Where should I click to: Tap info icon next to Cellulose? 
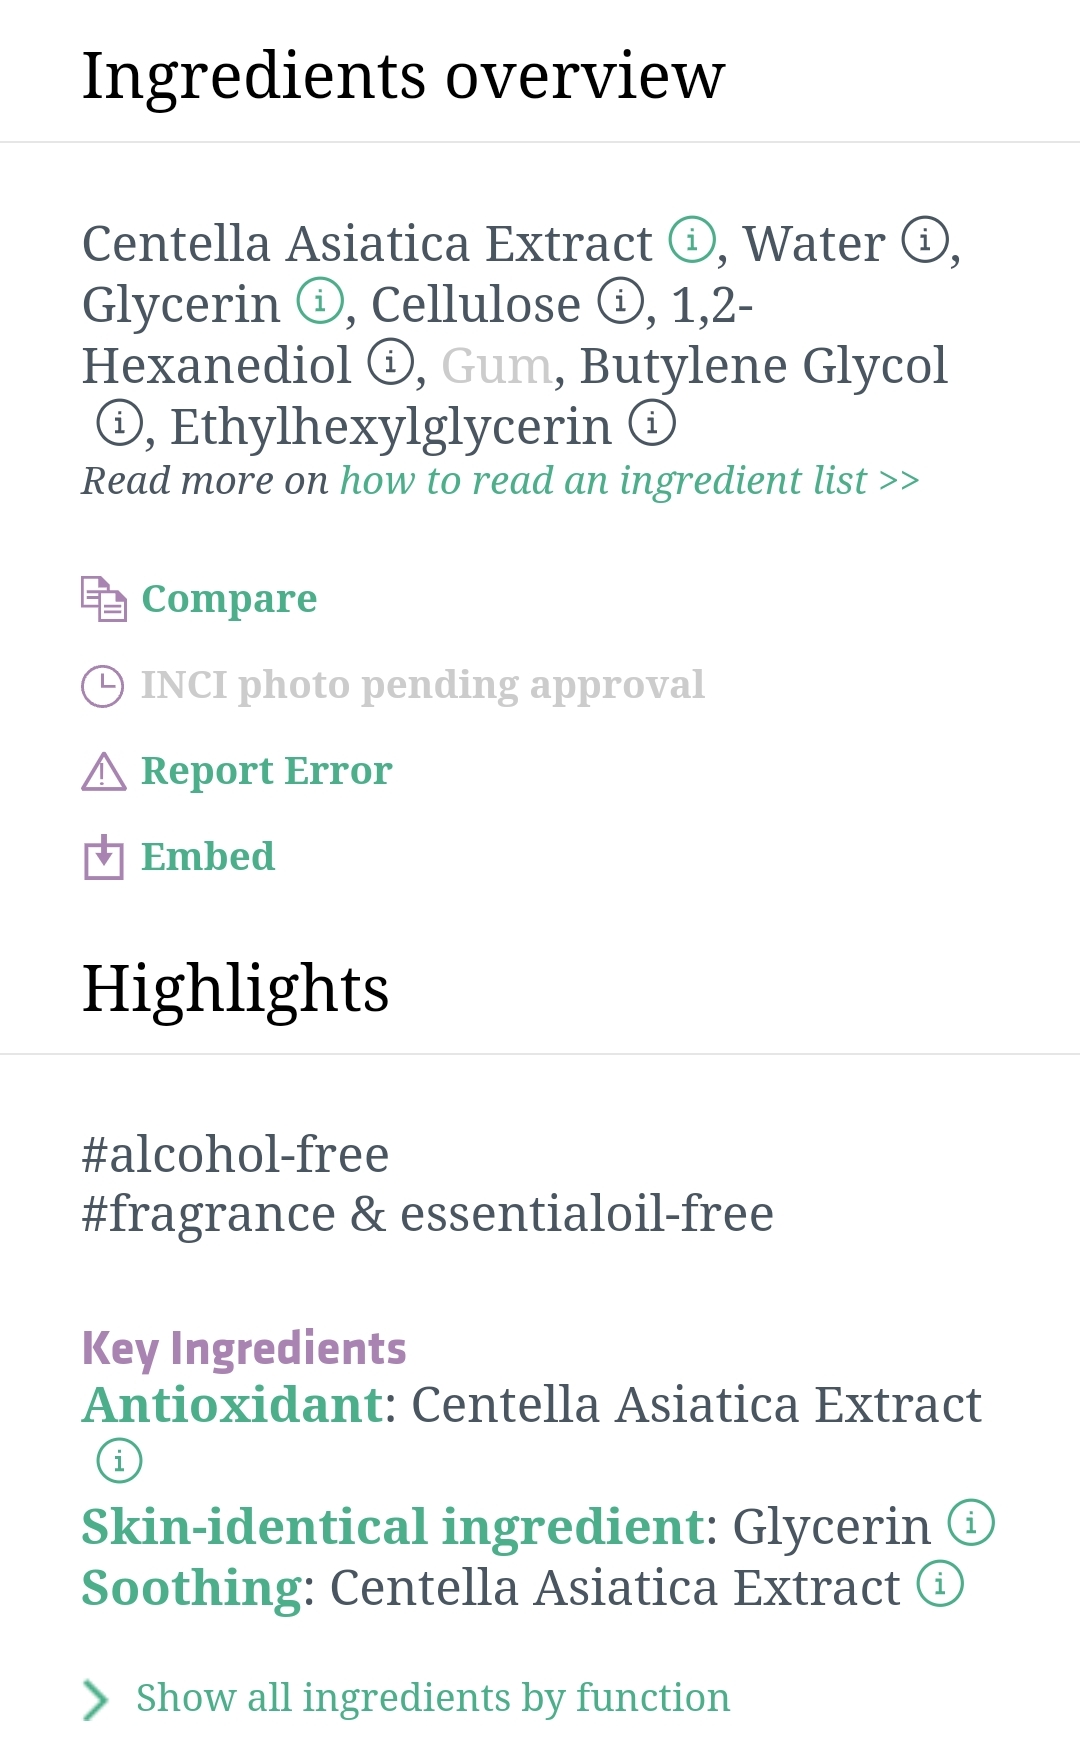coord(621,301)
